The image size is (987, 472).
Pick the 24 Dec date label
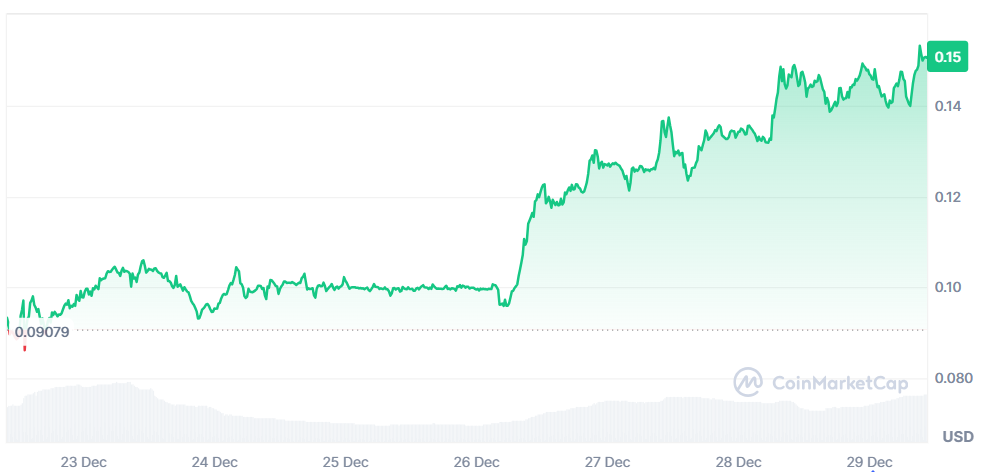[214, 462]
